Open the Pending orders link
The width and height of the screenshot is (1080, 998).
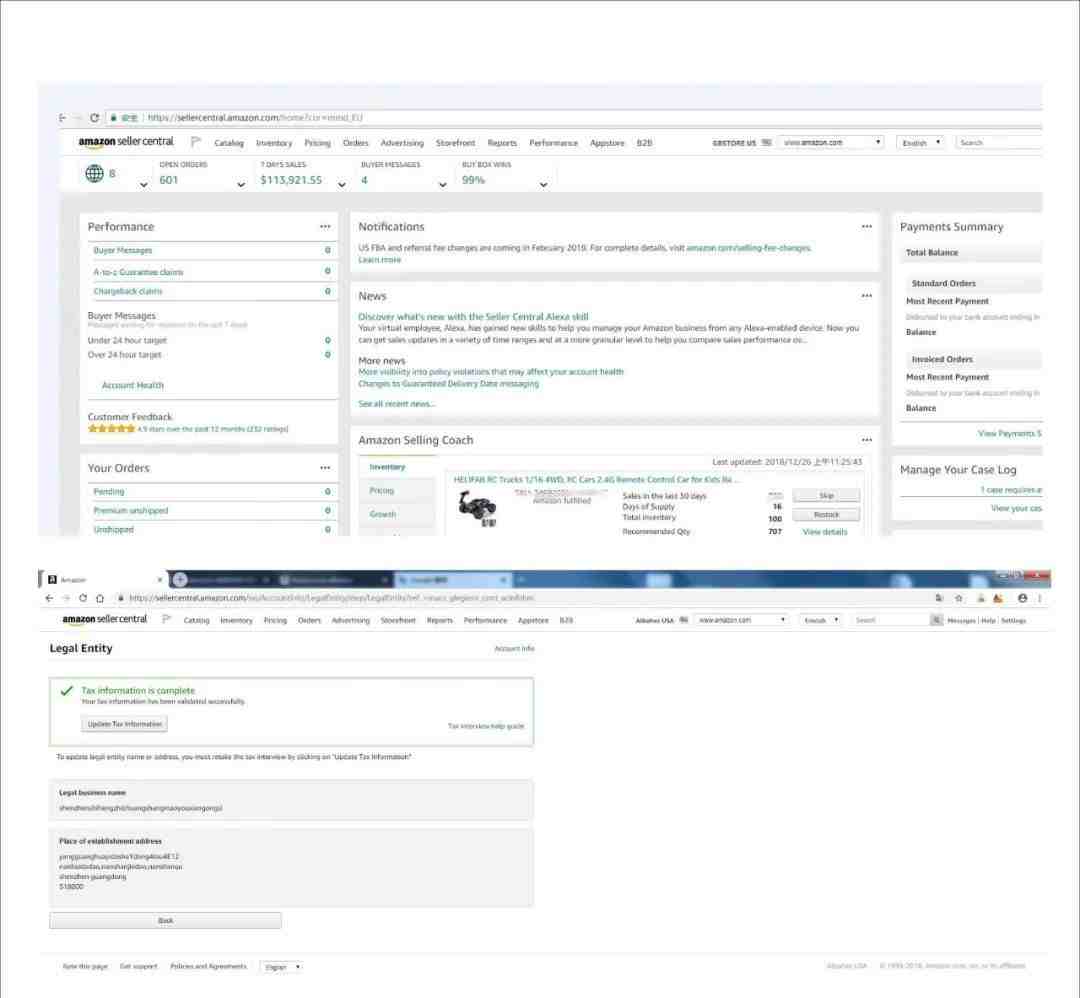109,492
